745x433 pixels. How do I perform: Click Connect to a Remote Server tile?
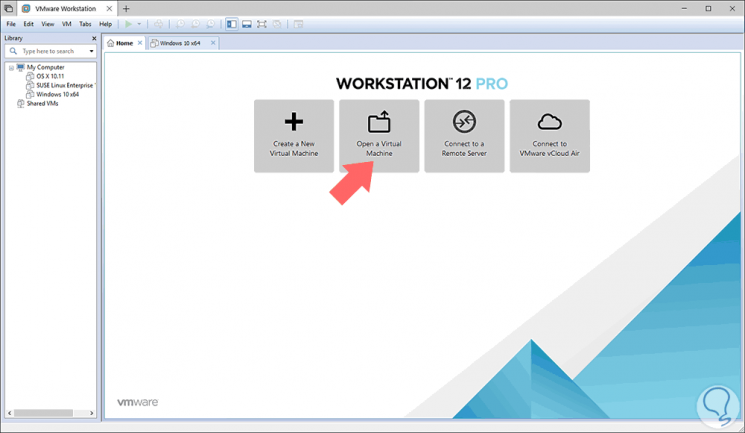coord(464,136)
